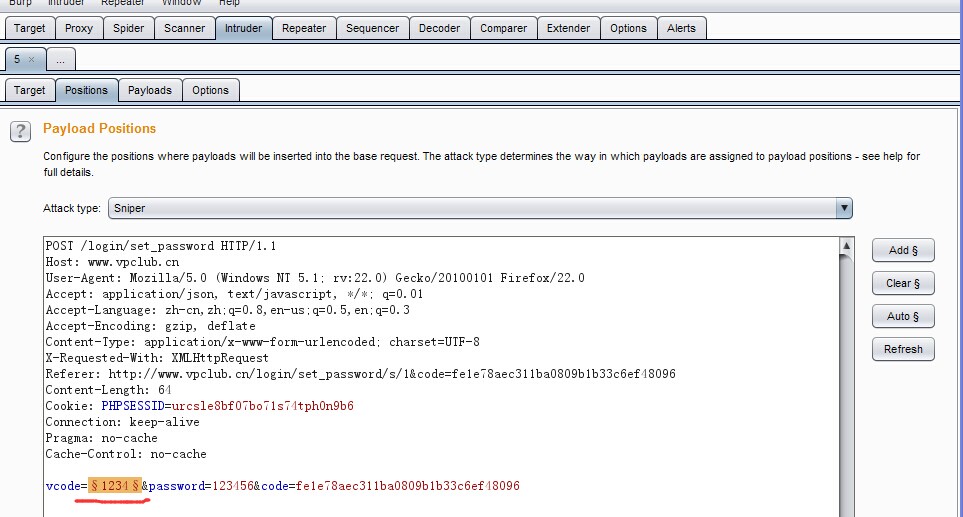Switch to the Decoder tab
The image size is (963, 517).
[x=439, y=28]
